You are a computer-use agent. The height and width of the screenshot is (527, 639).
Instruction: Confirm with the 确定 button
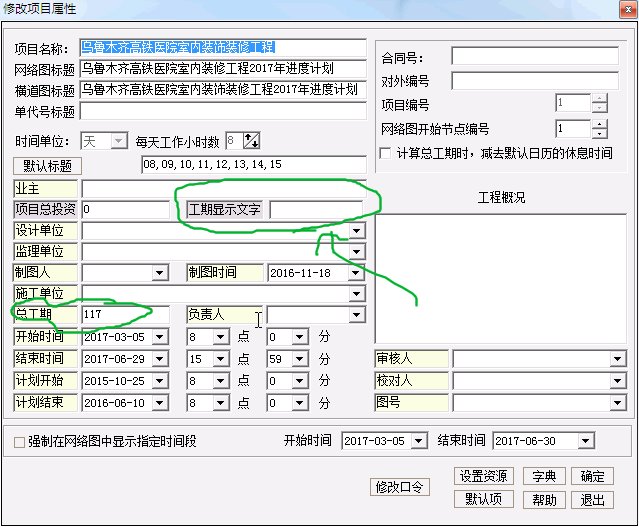point(592,476)
